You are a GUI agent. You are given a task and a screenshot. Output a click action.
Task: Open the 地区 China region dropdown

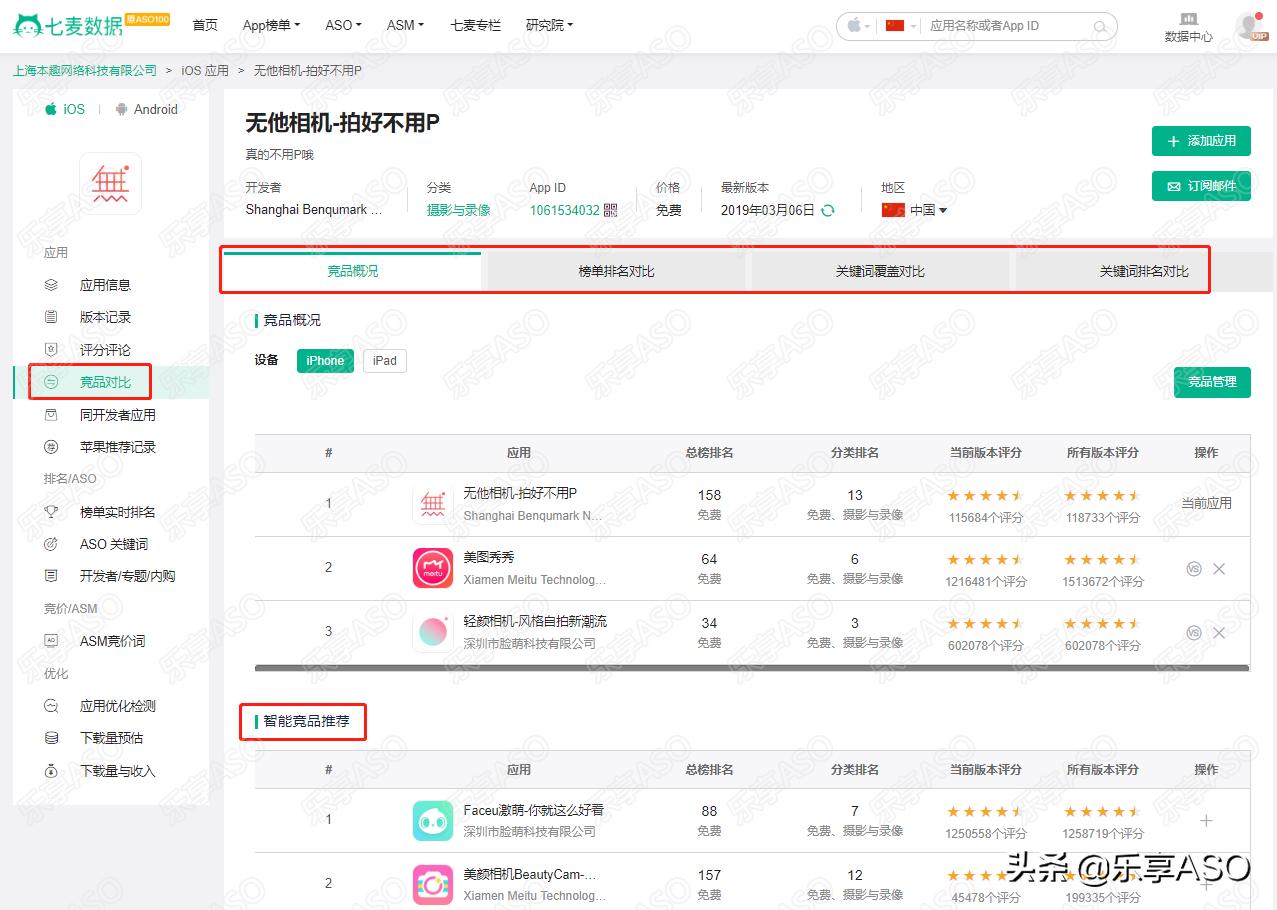(918, 211)
